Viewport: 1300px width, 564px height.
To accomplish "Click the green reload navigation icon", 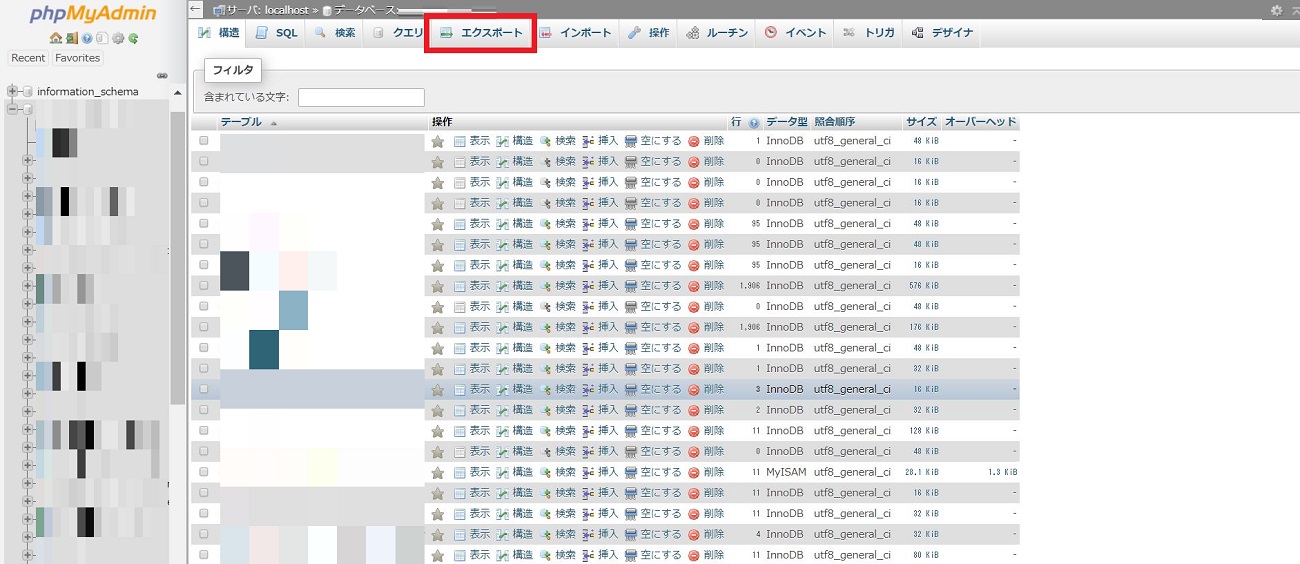I will click(x=133, y=39).
